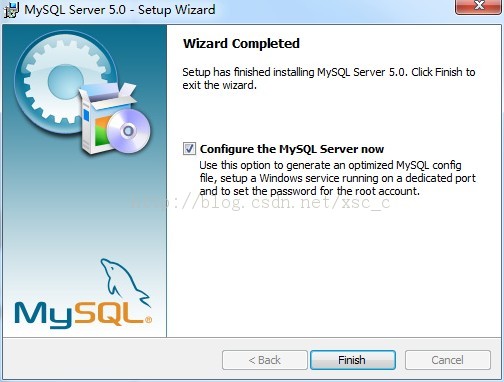The image size is (504, 382).
Task: Click the purple CD disc icon
Action: (128, 131)
